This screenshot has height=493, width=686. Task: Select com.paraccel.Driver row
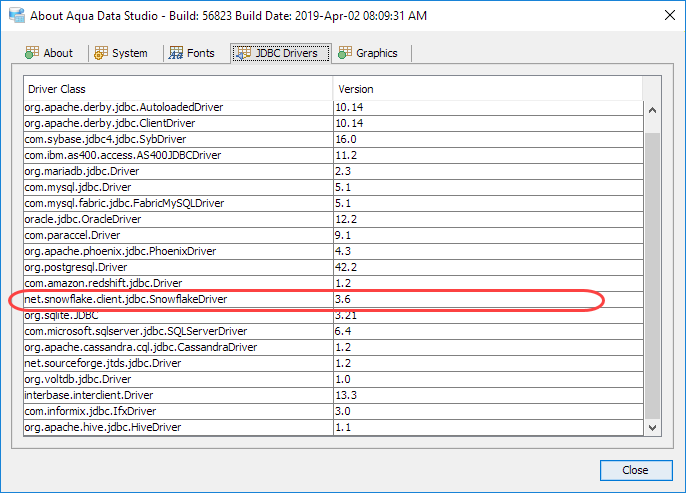point(333,235)
